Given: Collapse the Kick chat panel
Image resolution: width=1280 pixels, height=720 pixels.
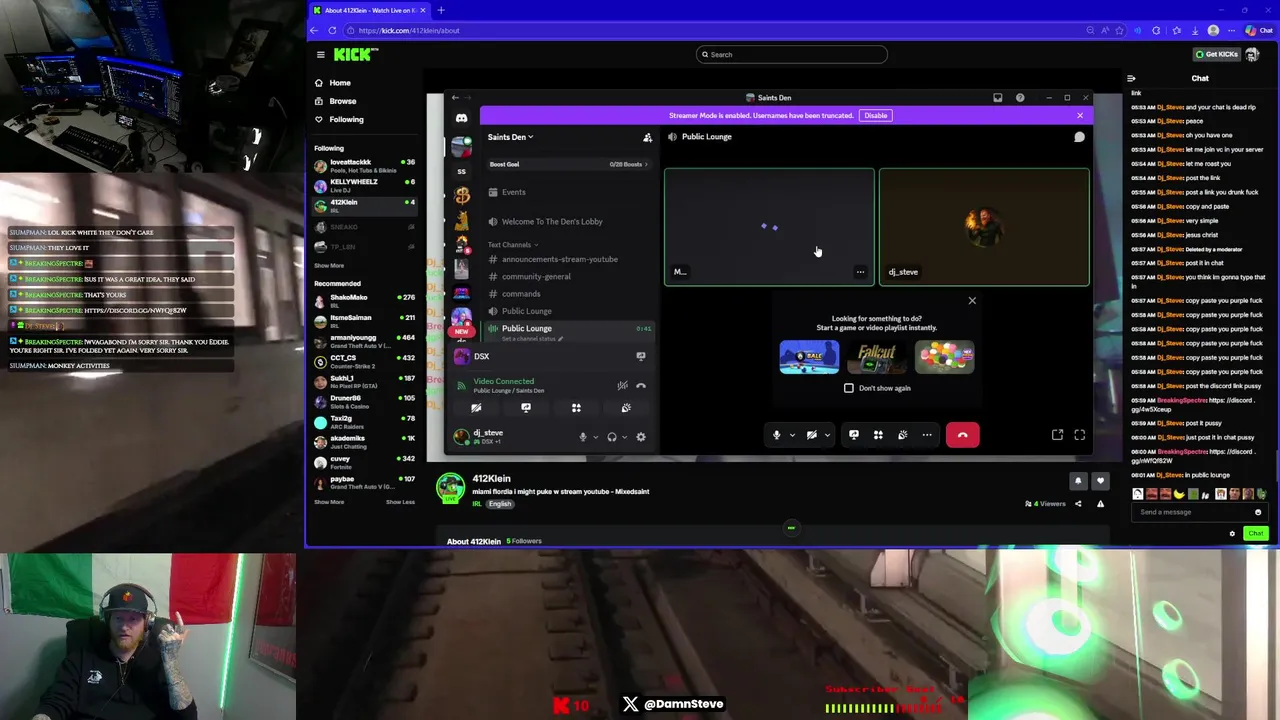Looking at the screenshot, I should point(1131,78).
